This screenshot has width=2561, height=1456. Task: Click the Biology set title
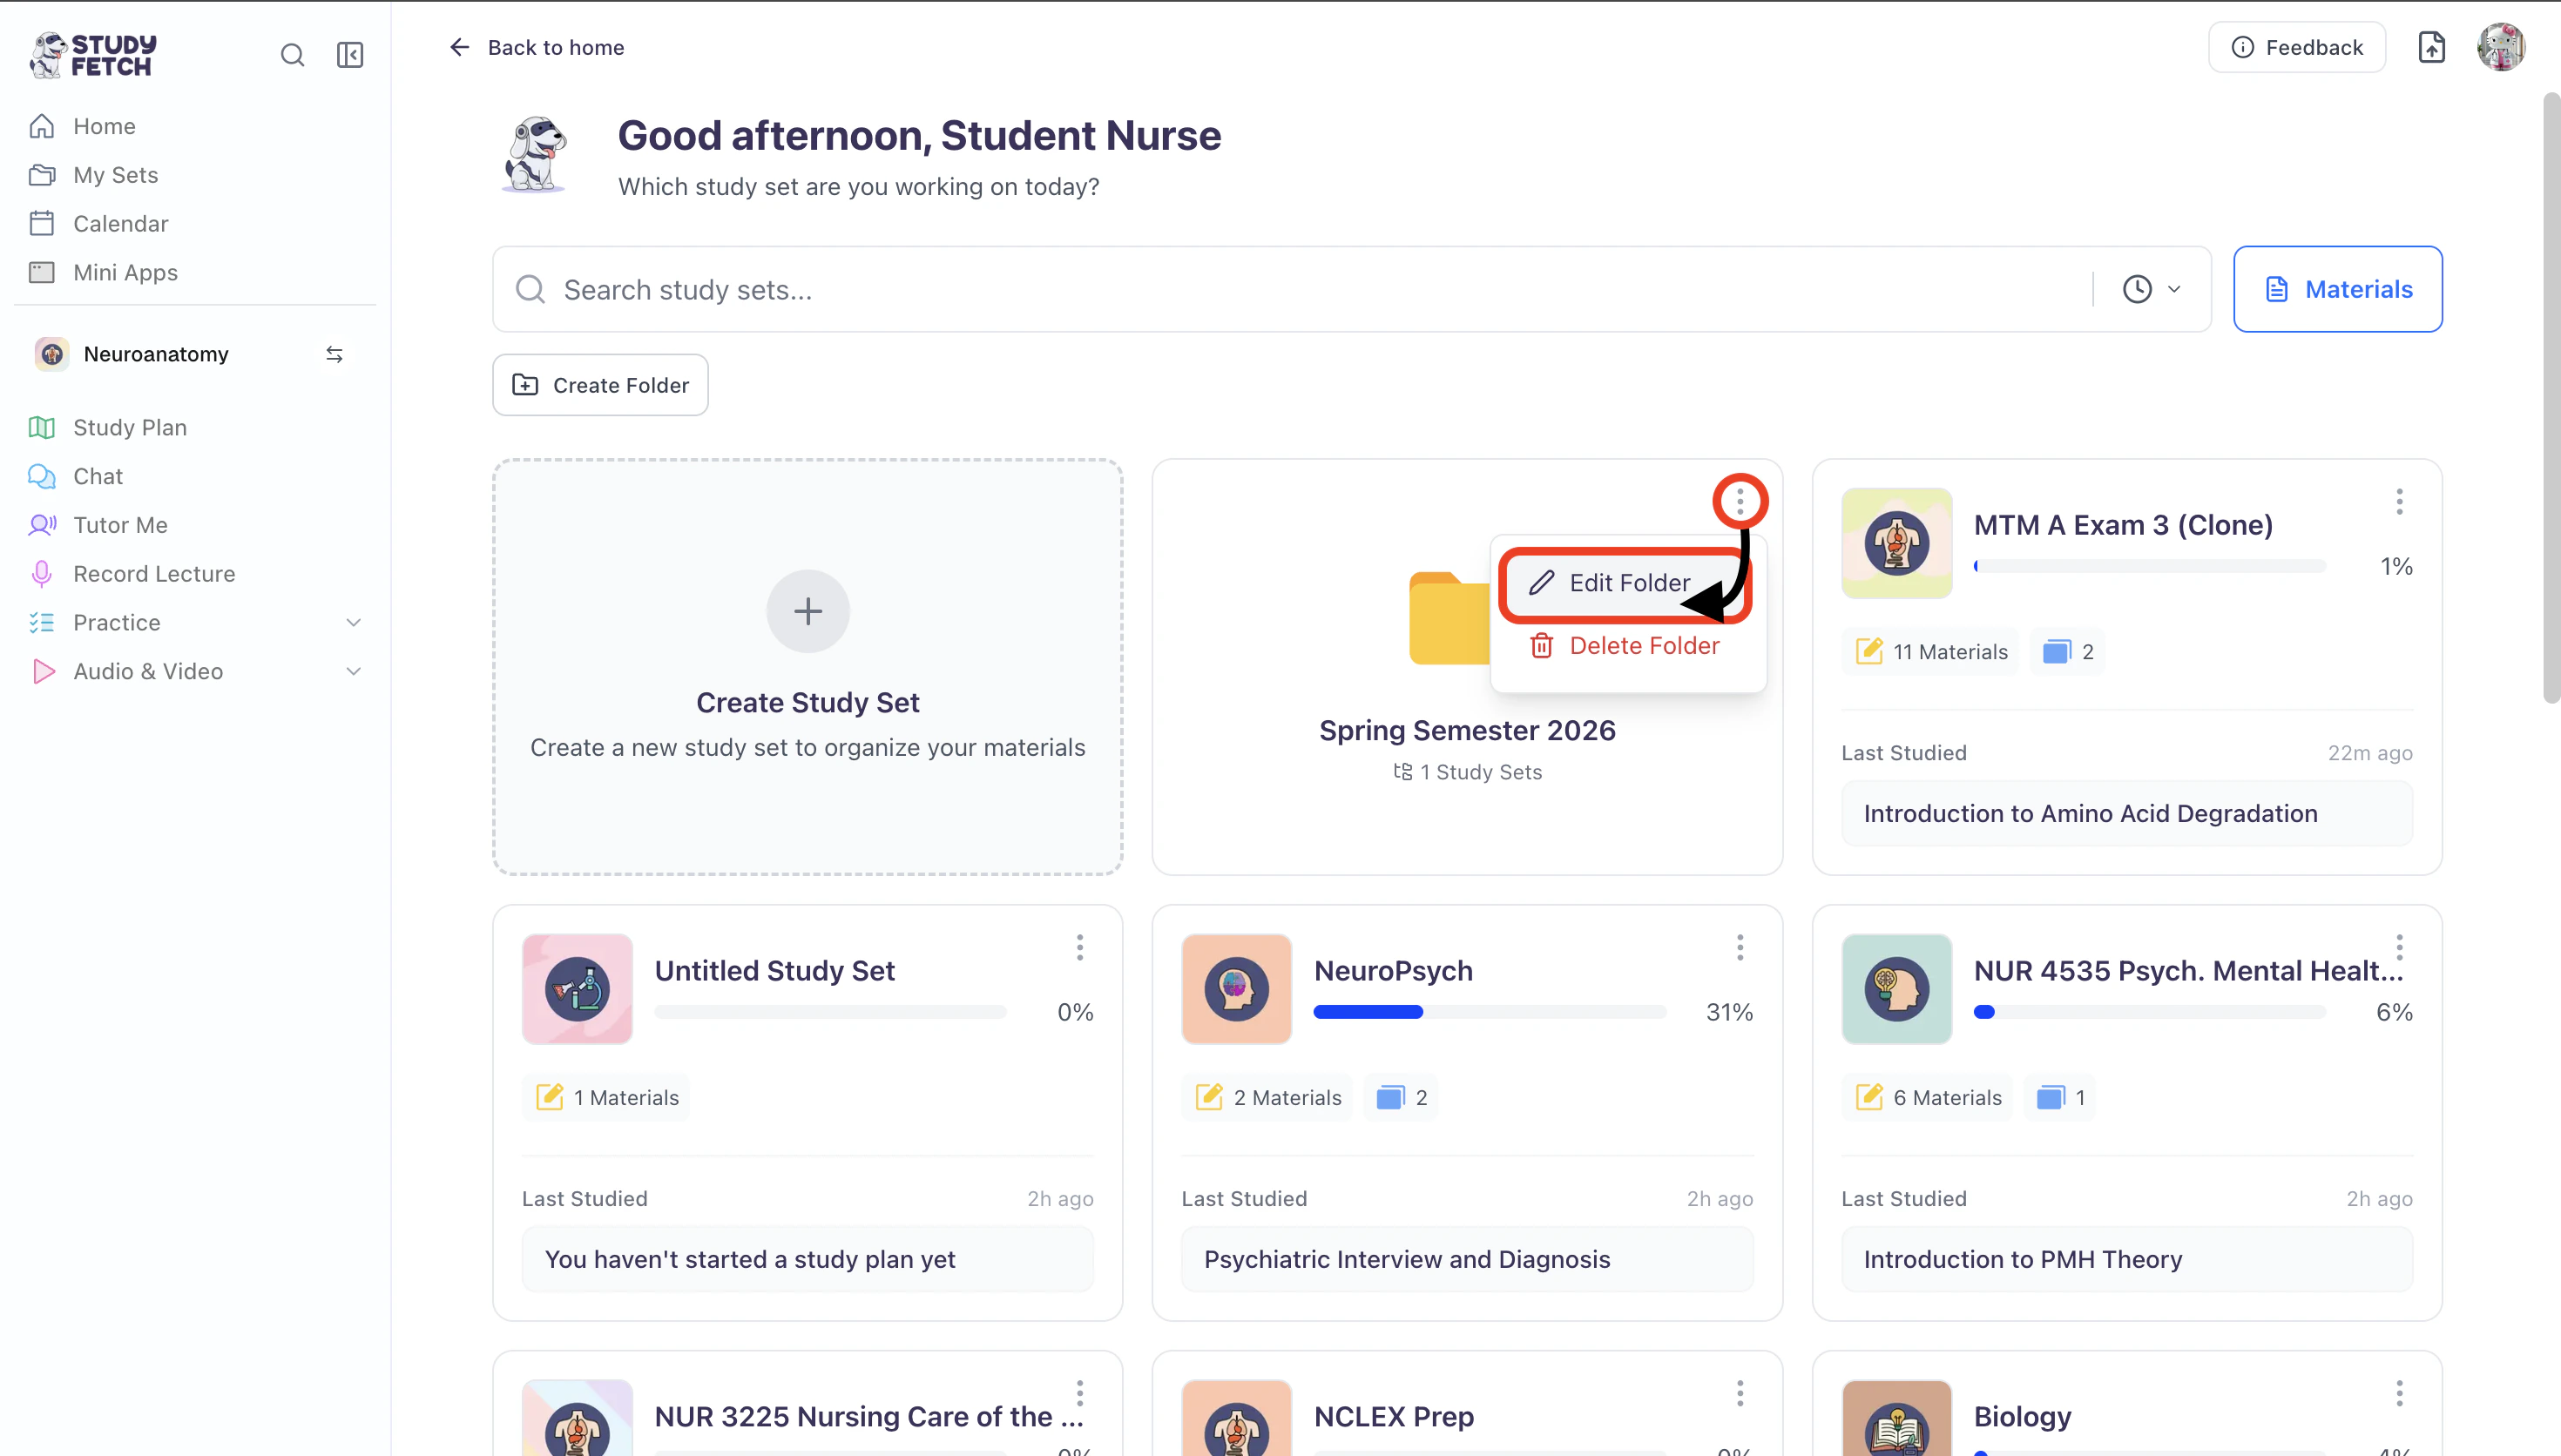pyautogui.click(x=2022, y=1417)
